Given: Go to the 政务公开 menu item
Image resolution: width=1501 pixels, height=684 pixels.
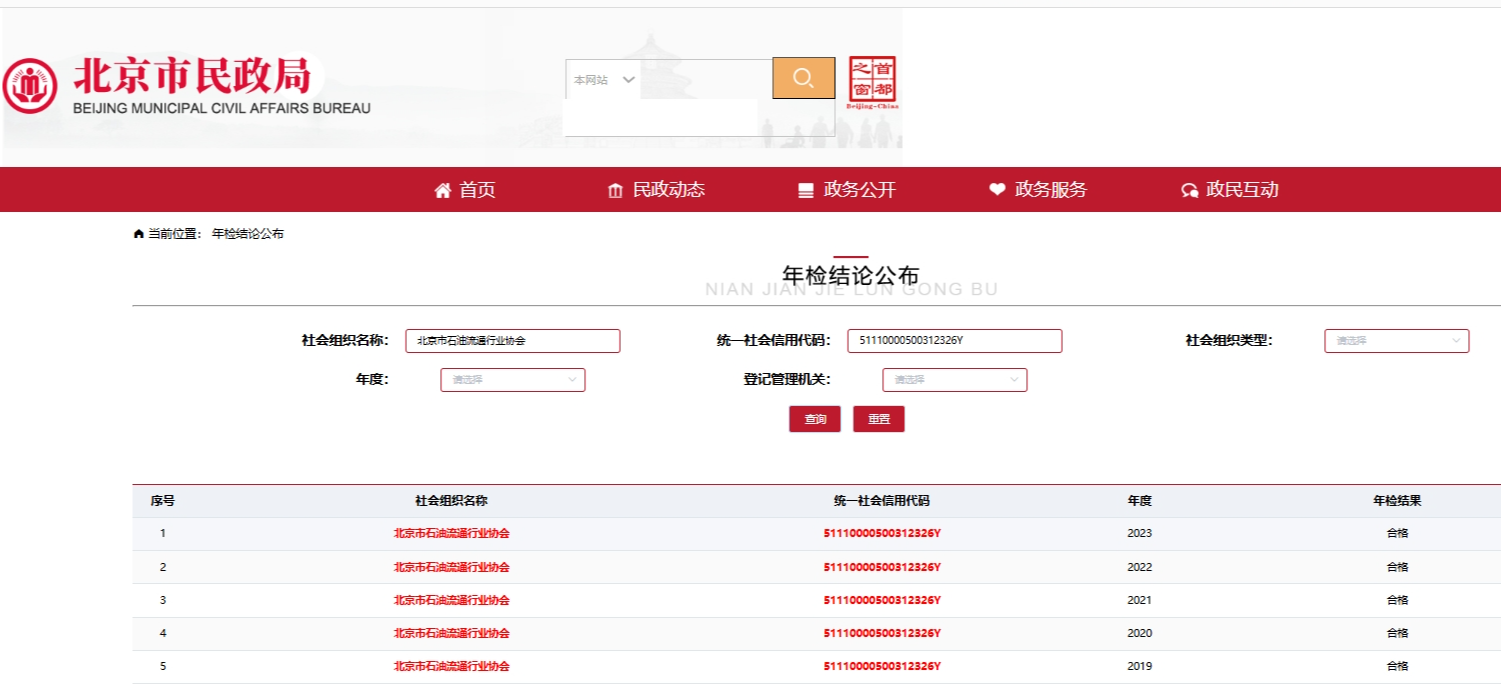Looking at the screenshot, I should pyautogui.click(x=859, y=190).
